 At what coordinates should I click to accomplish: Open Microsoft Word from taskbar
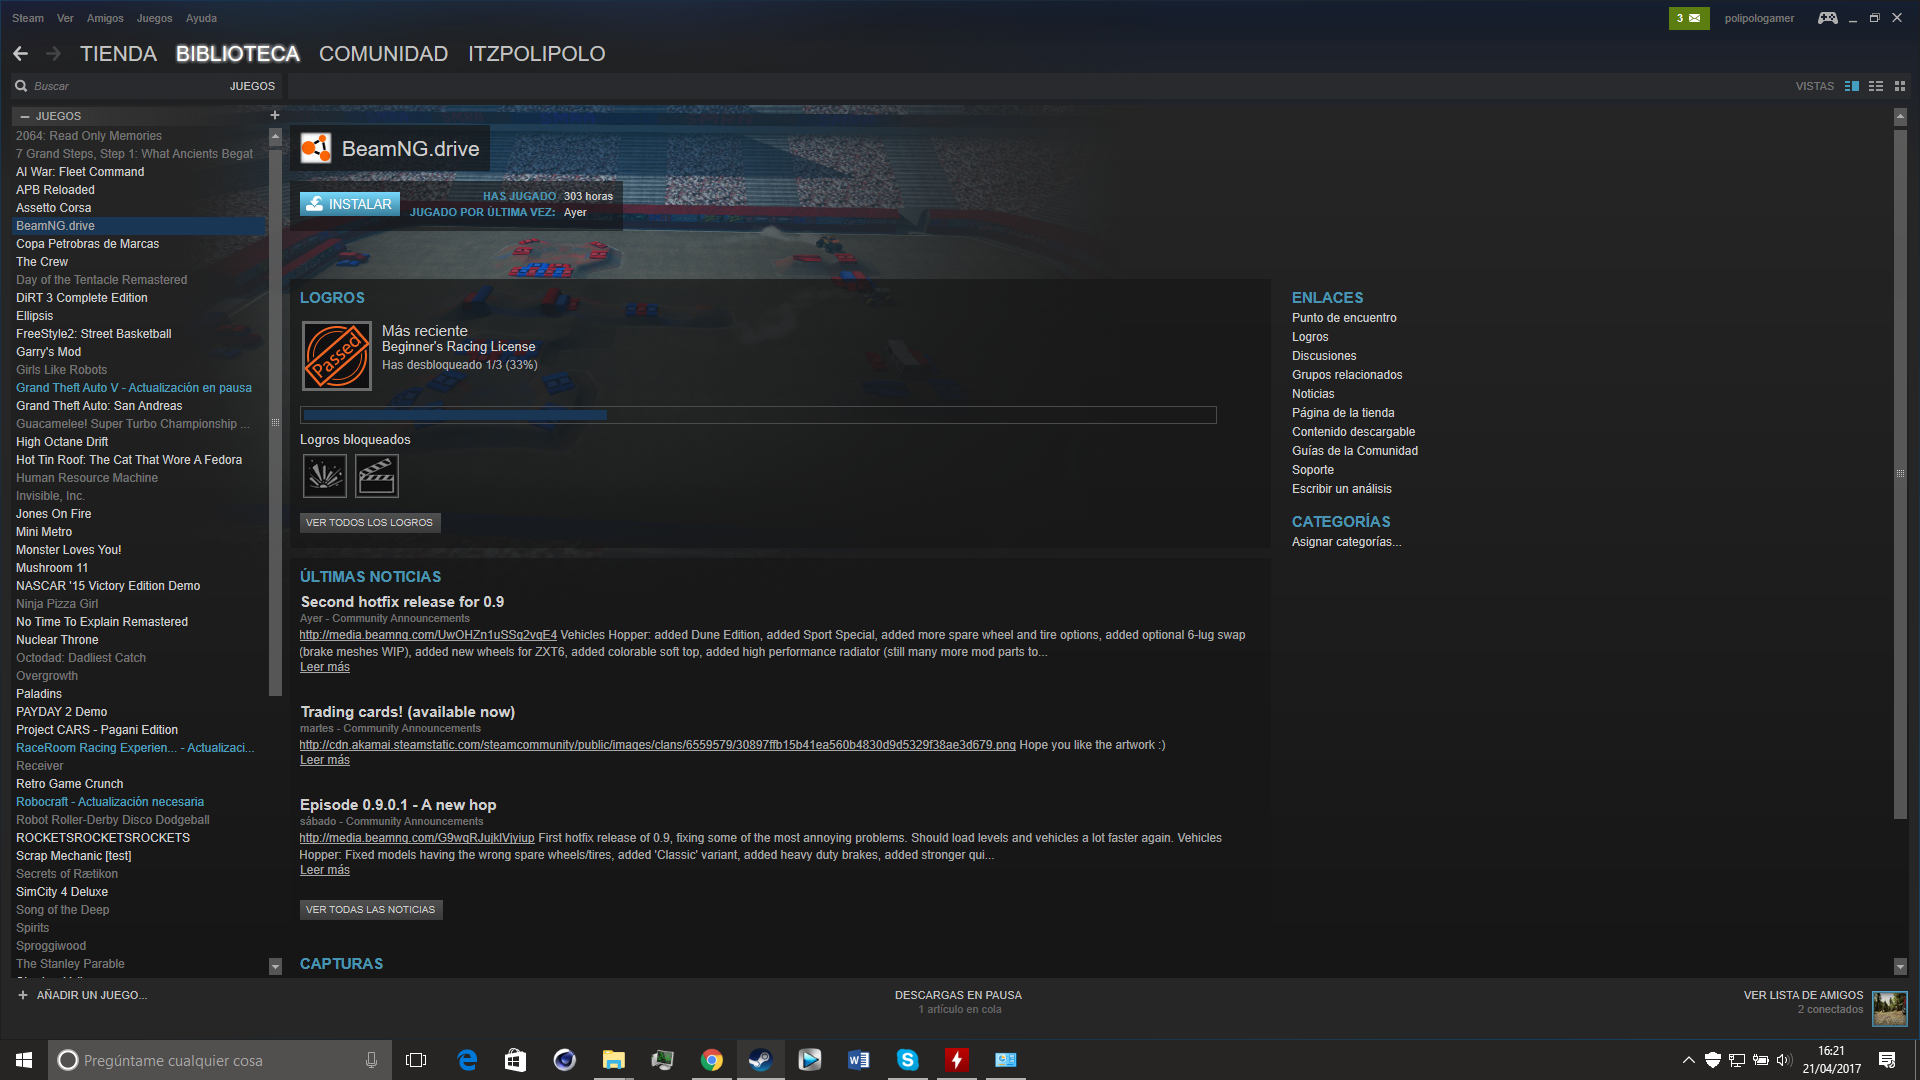(859, 1060)
